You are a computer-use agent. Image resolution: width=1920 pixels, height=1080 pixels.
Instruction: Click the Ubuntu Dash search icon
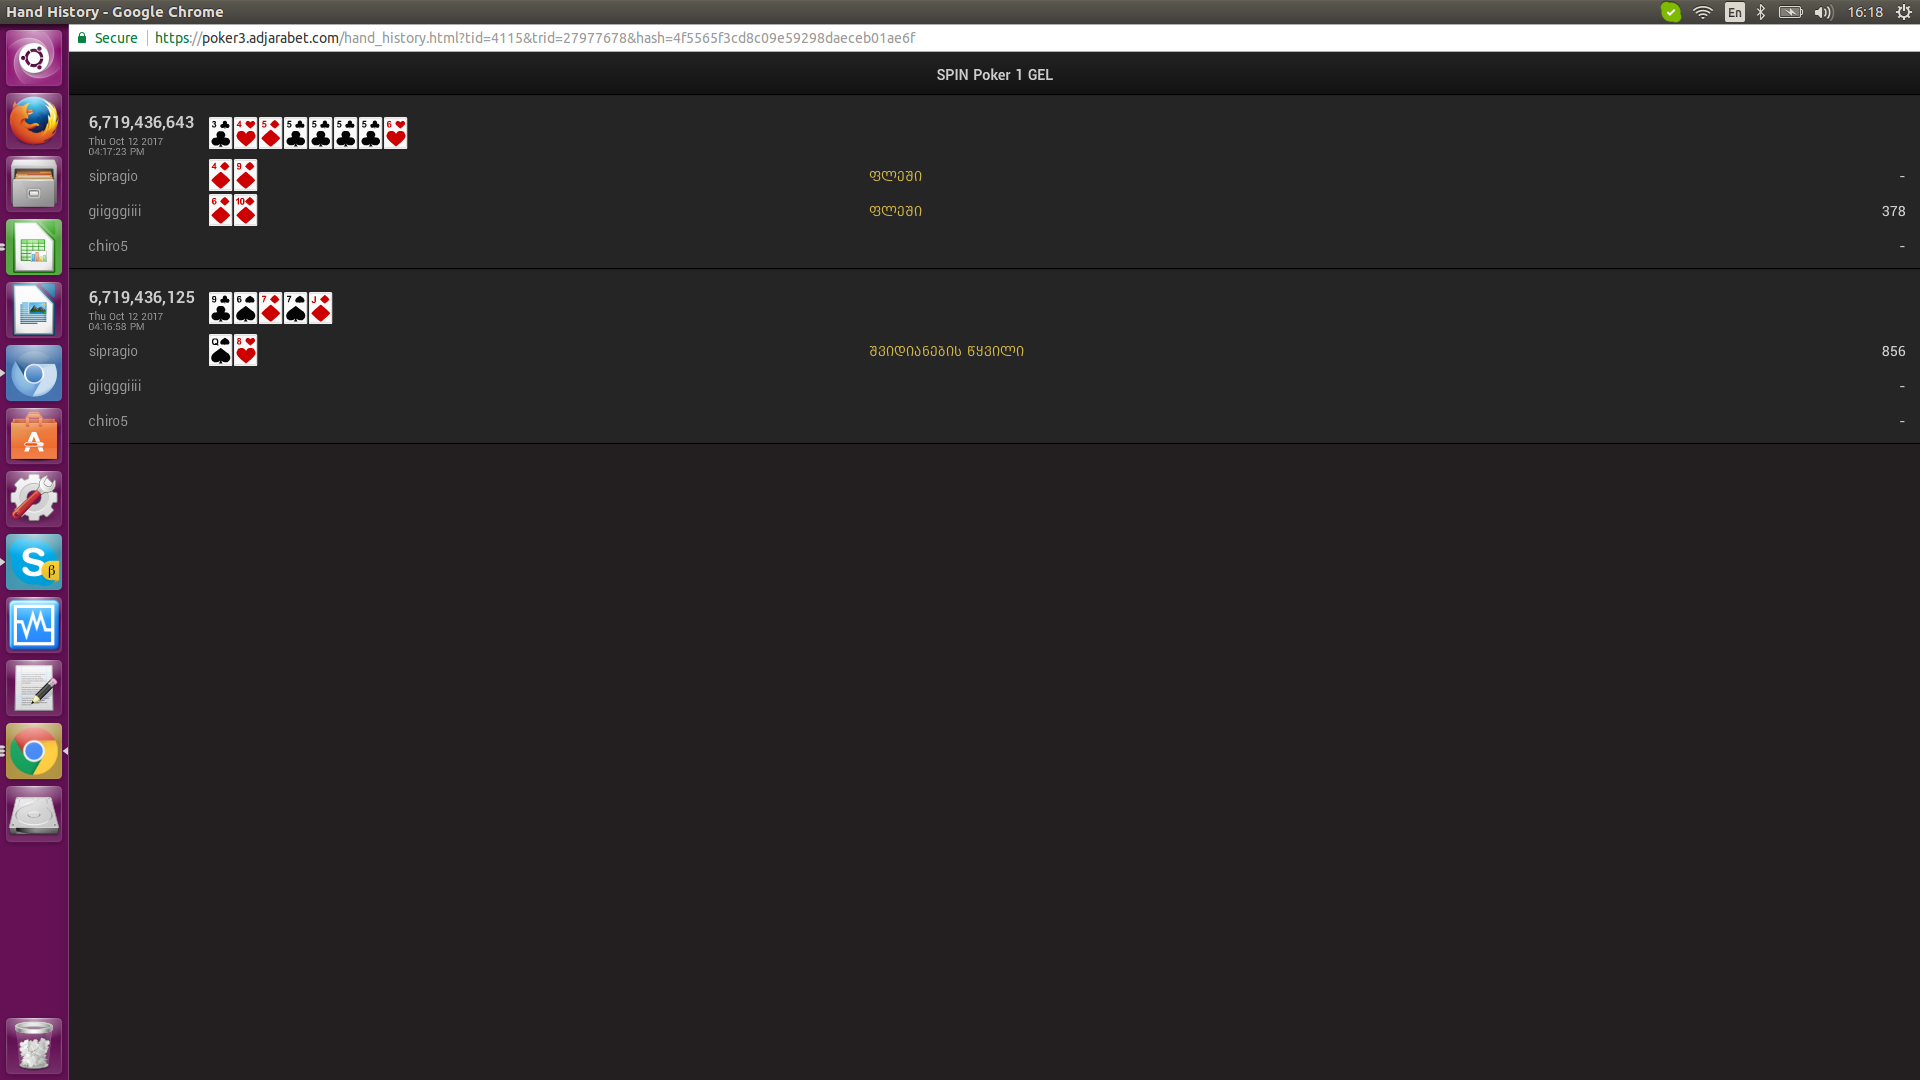click(x=34, y=58)
